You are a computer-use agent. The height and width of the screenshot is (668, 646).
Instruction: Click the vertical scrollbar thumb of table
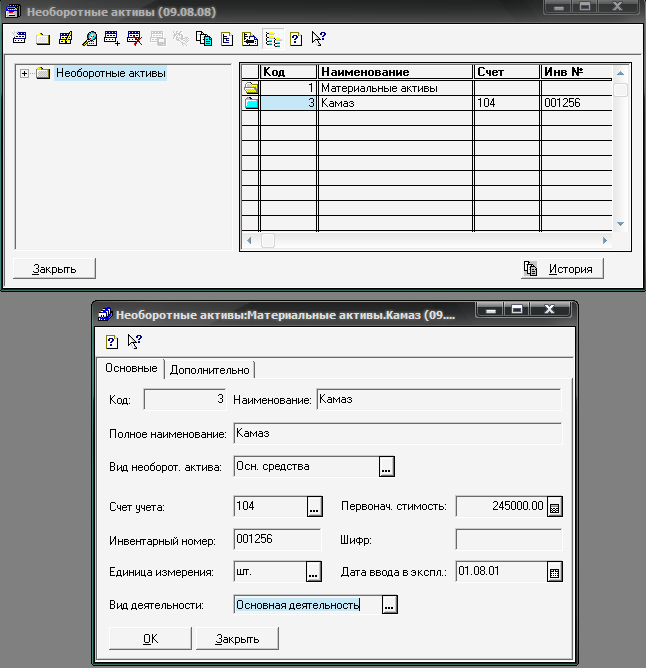(x=620, y=90)
